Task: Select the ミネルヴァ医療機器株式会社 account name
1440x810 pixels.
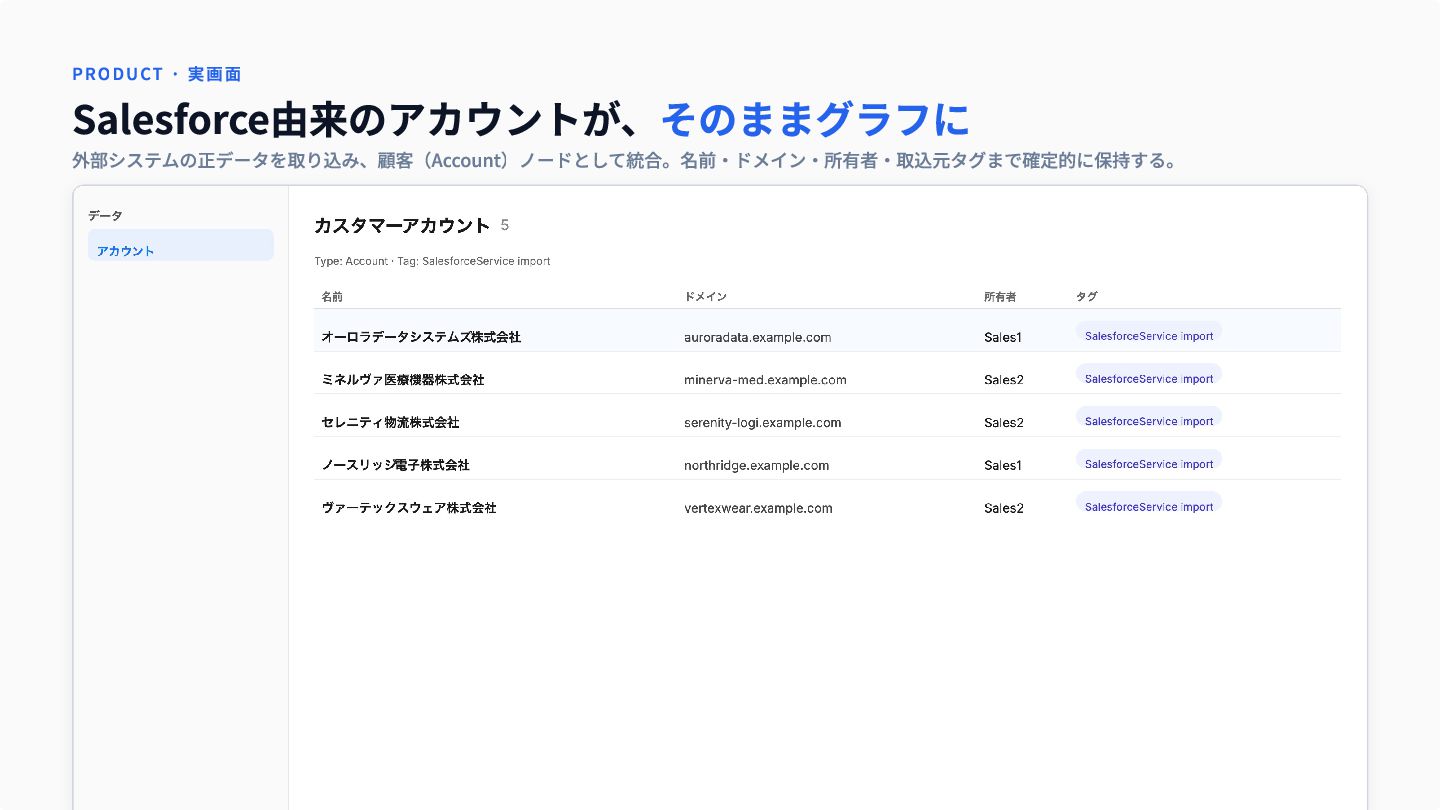Action: [403, 380]
